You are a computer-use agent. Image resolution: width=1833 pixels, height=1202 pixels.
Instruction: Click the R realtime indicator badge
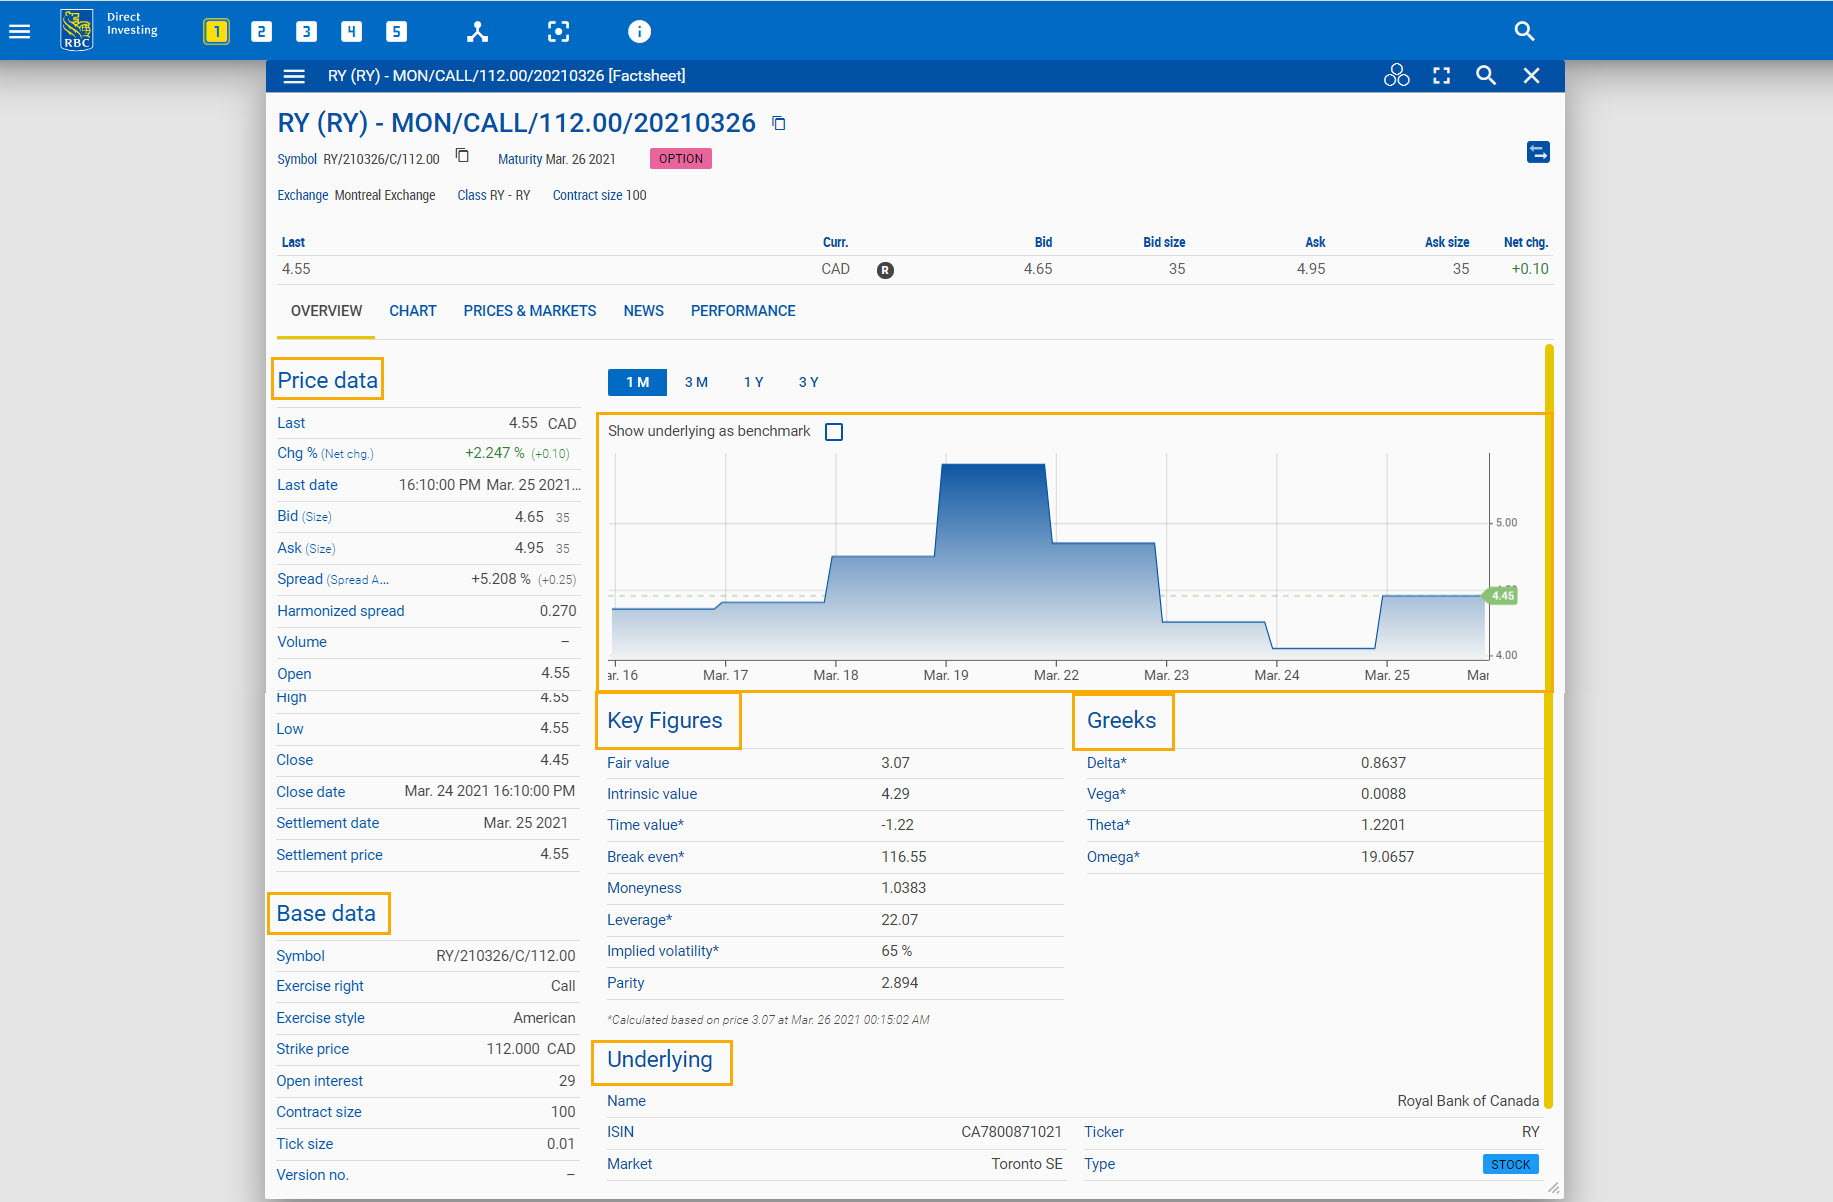[884, 269]
